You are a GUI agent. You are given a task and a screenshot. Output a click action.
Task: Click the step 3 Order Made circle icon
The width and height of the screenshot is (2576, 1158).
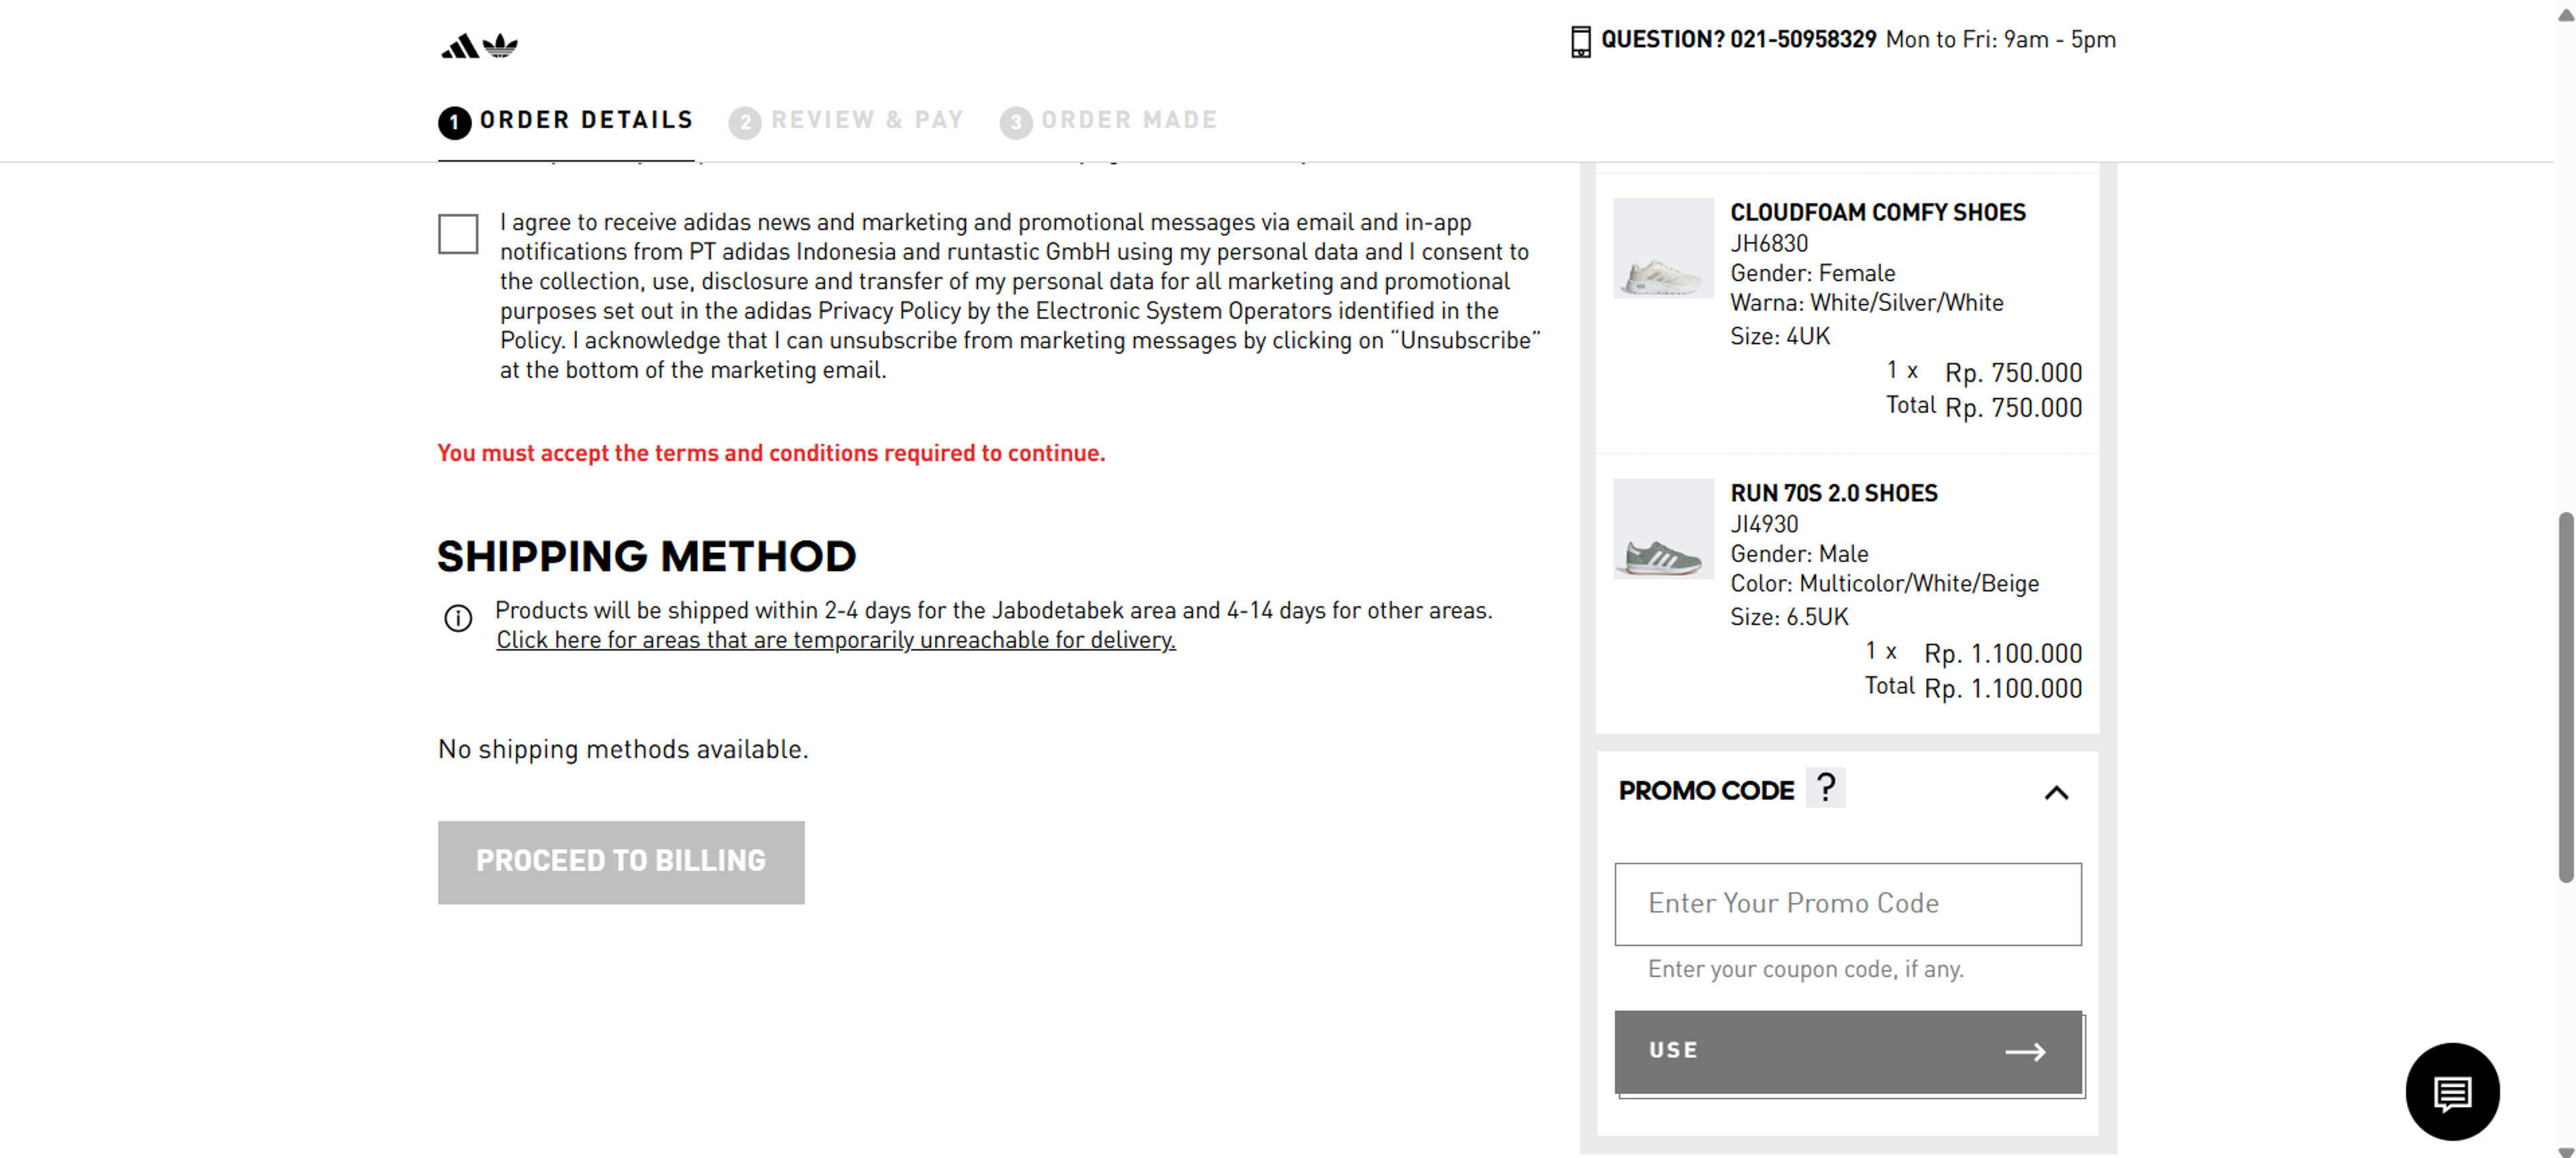click(x=1015, y=122)
